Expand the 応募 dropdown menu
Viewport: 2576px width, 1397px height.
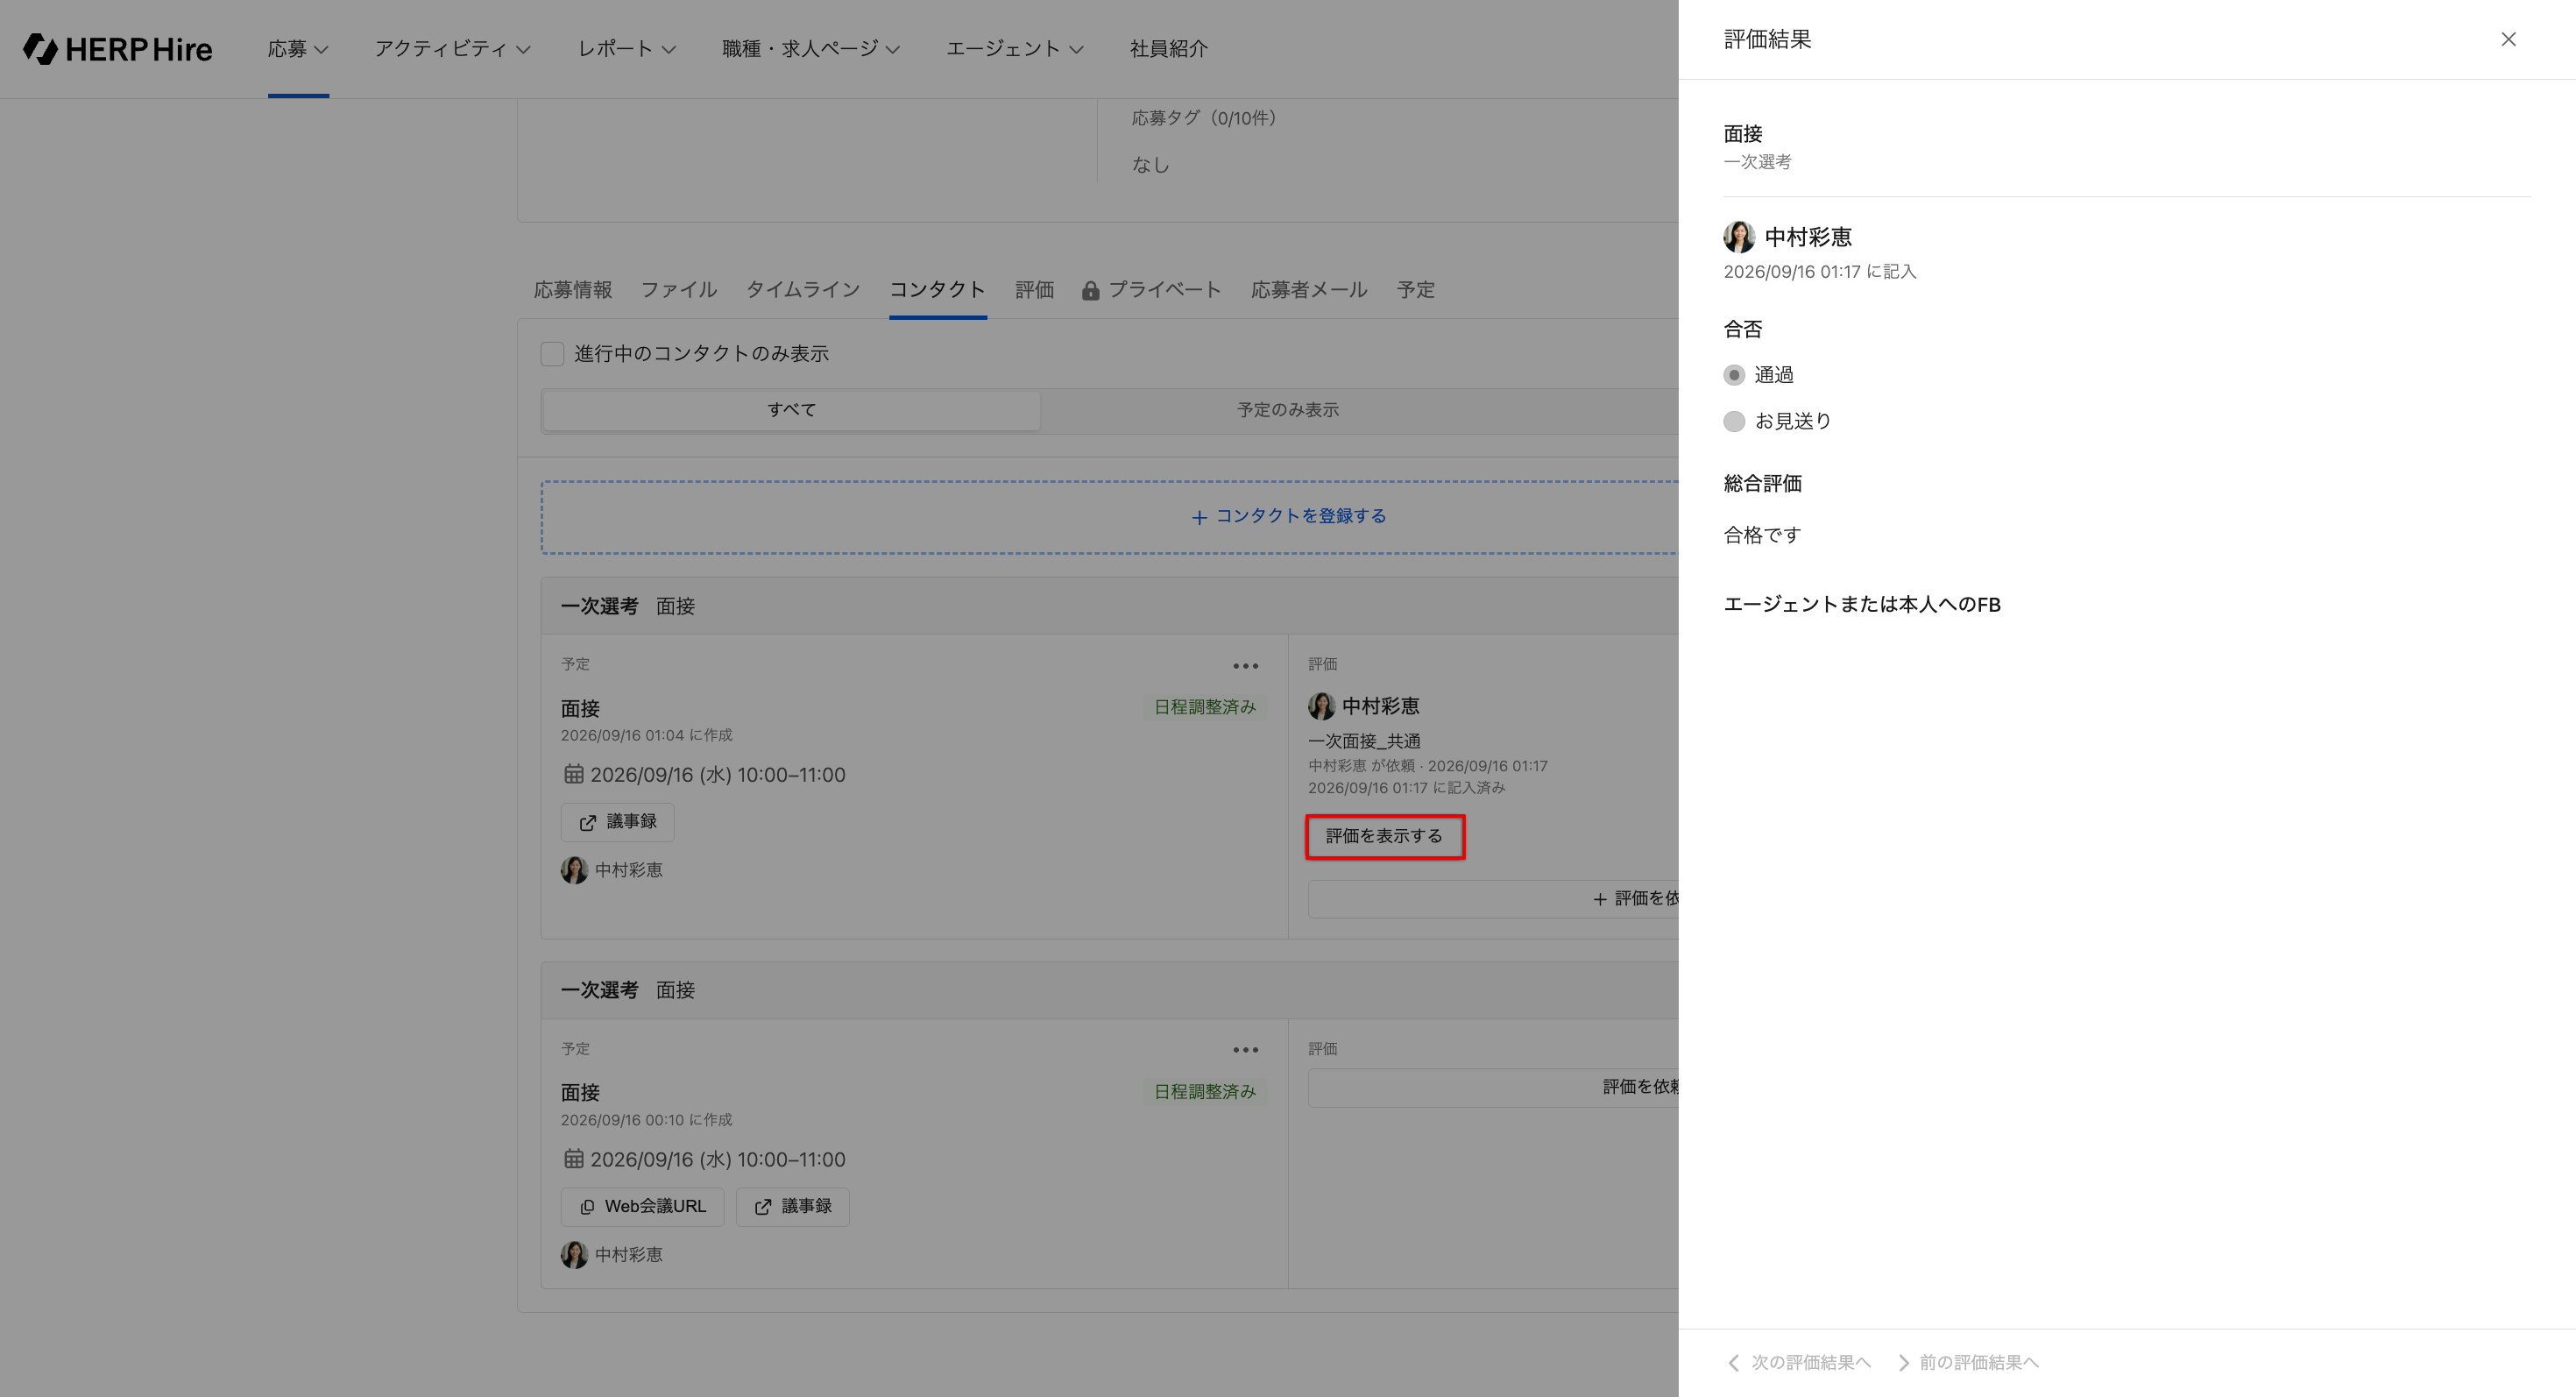tap(298, 48)
